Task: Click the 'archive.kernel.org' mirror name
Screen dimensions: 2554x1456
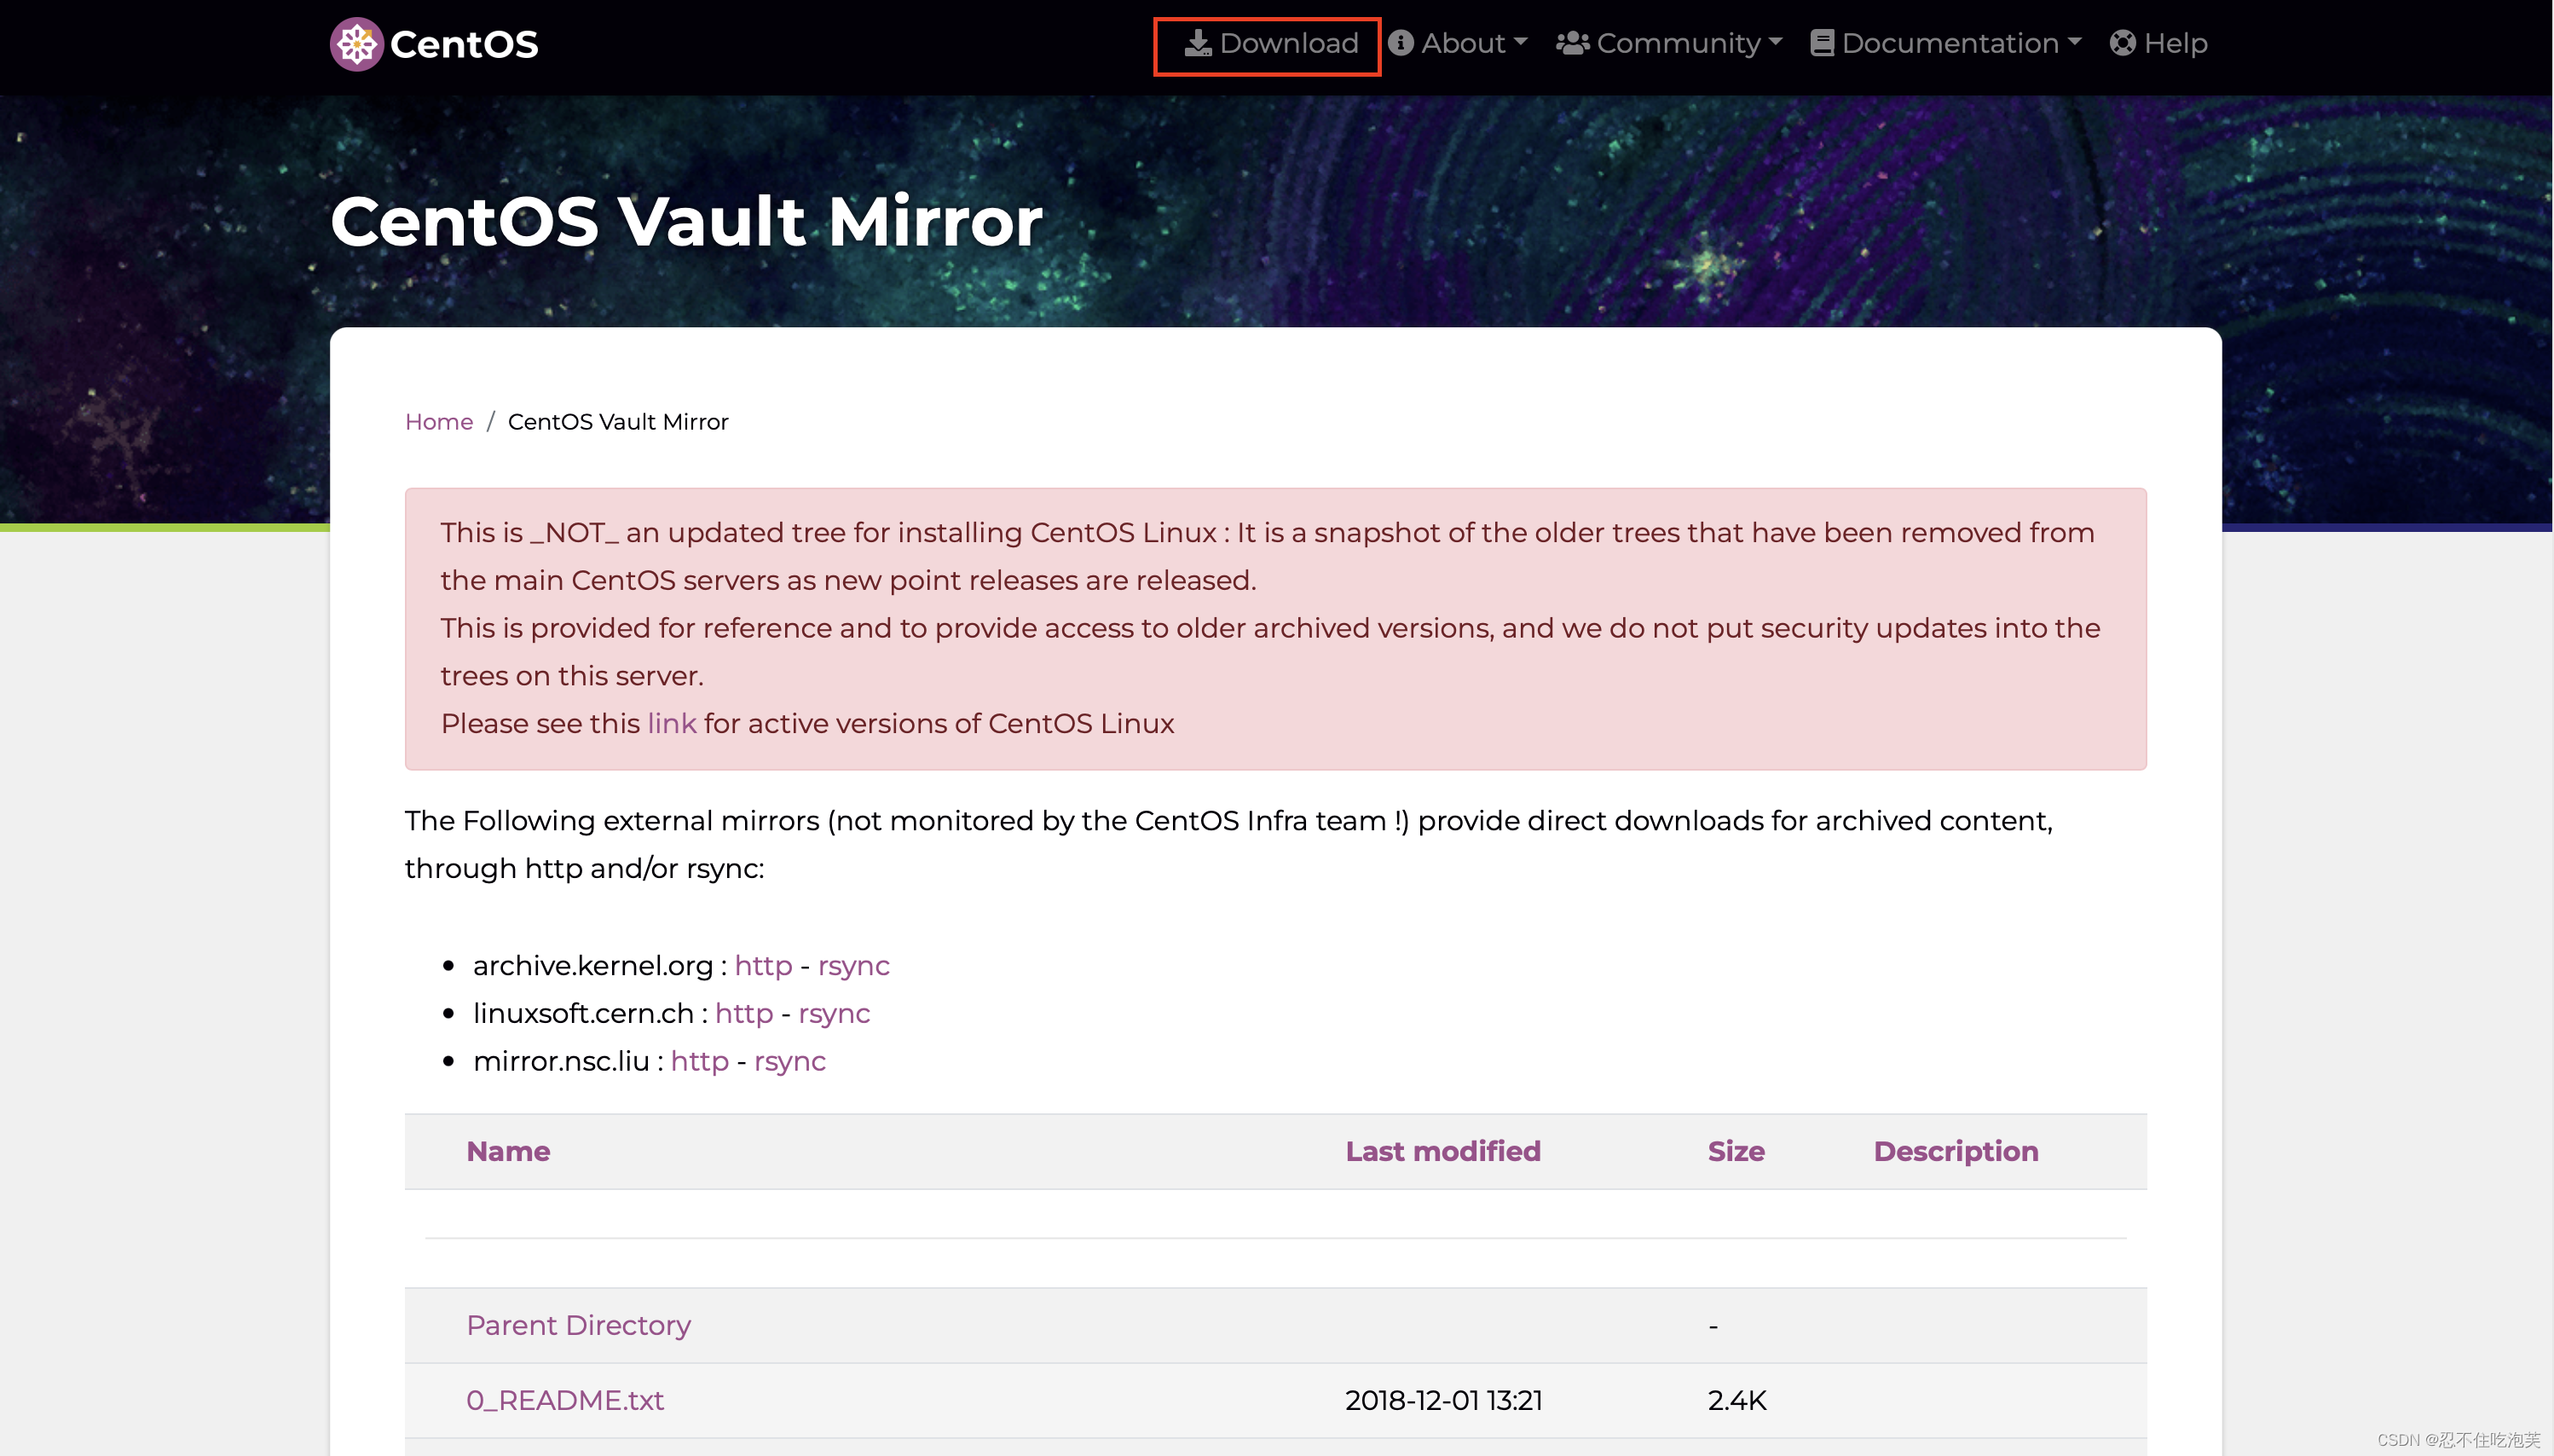Action: pyautogui.click(x=592, y=965)
